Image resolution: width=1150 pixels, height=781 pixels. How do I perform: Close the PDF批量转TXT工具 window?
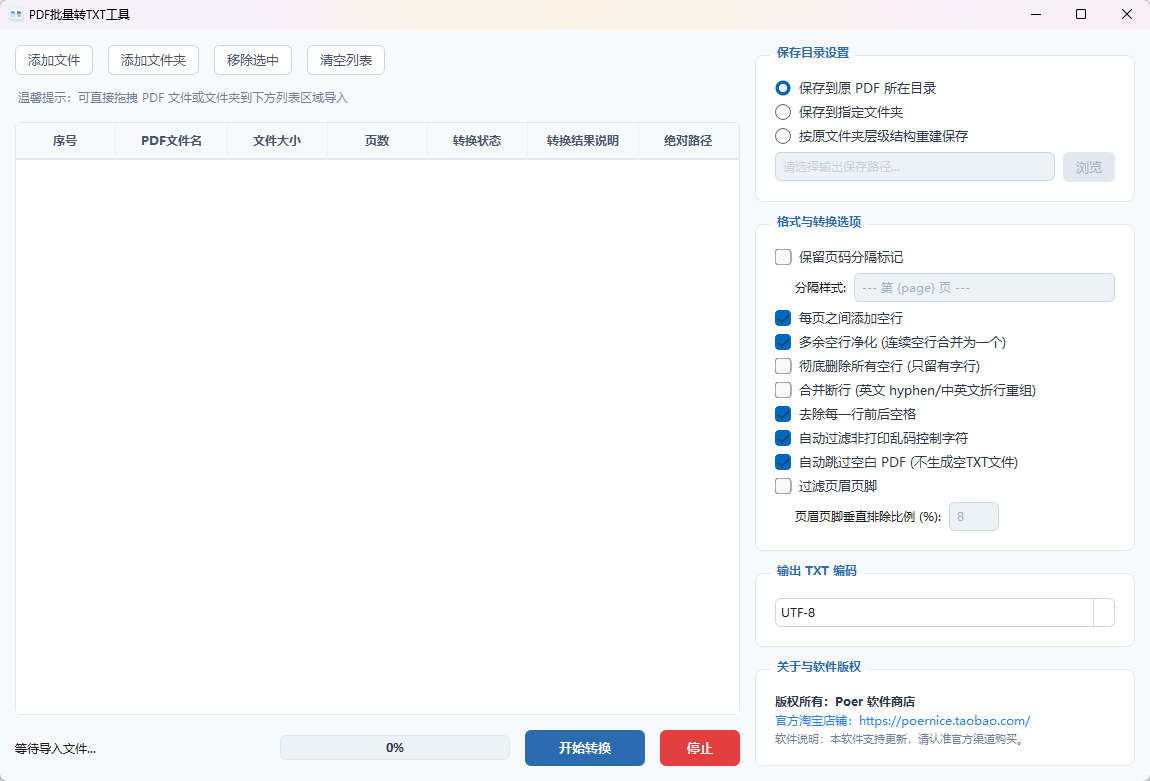1127,15
